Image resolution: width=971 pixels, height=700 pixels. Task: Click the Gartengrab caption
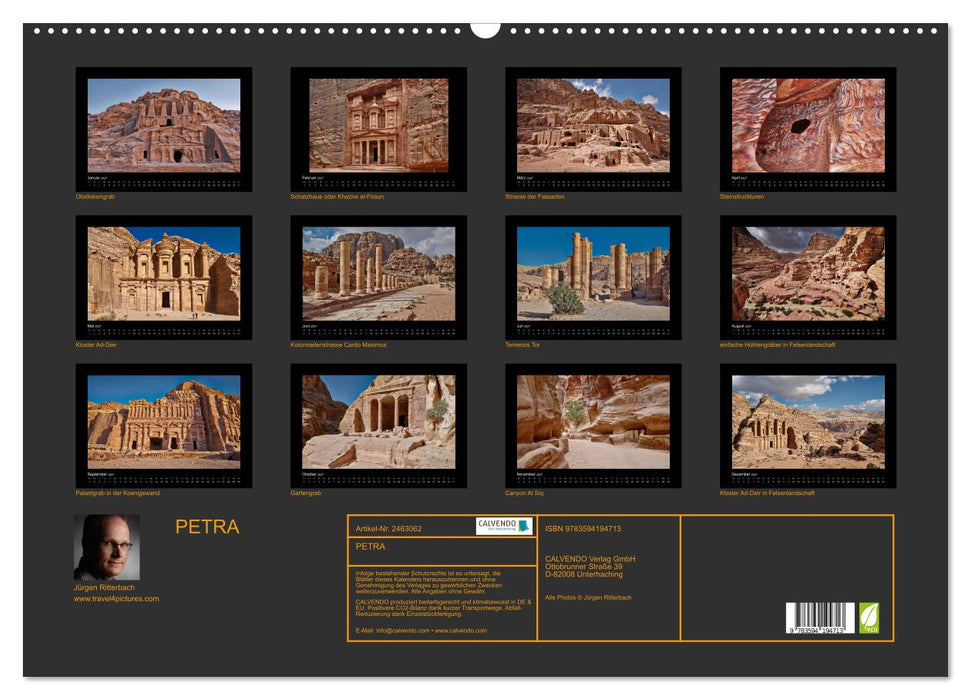coord(306,493)
